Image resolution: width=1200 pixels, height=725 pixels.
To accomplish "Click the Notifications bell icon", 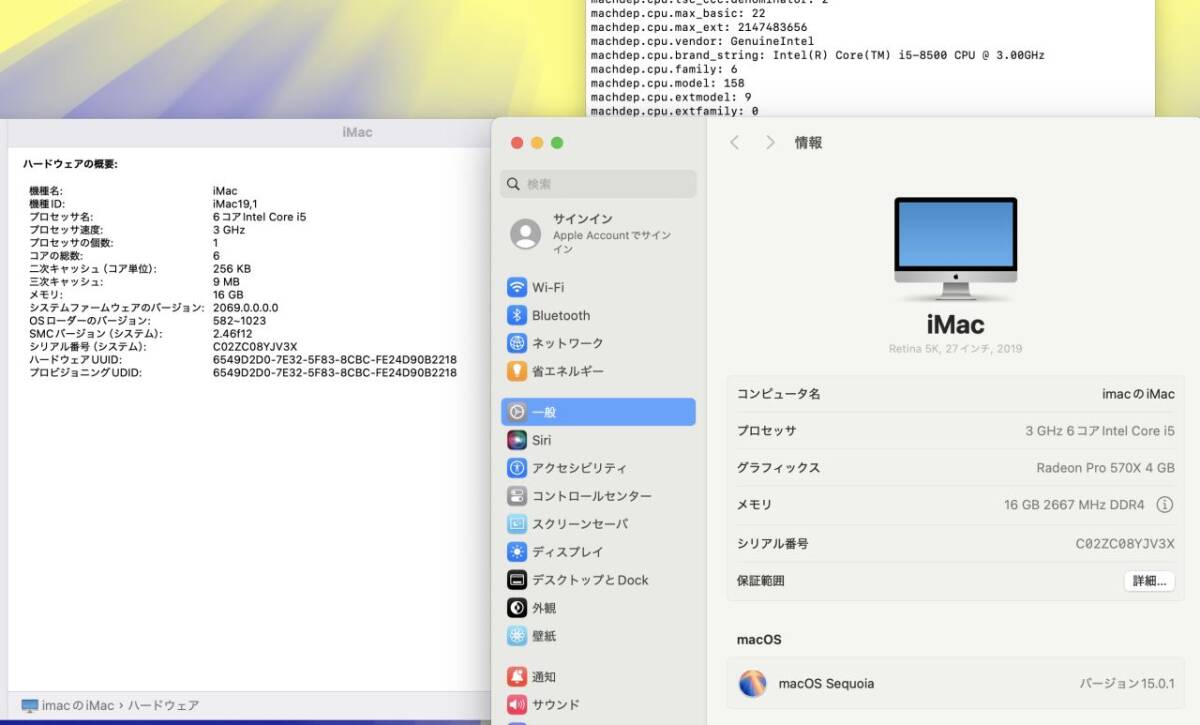I will click(x=517, y=677).
